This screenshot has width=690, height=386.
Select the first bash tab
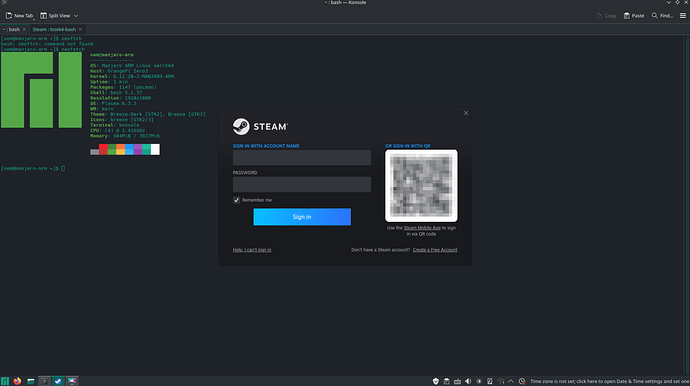click(11, 29)
